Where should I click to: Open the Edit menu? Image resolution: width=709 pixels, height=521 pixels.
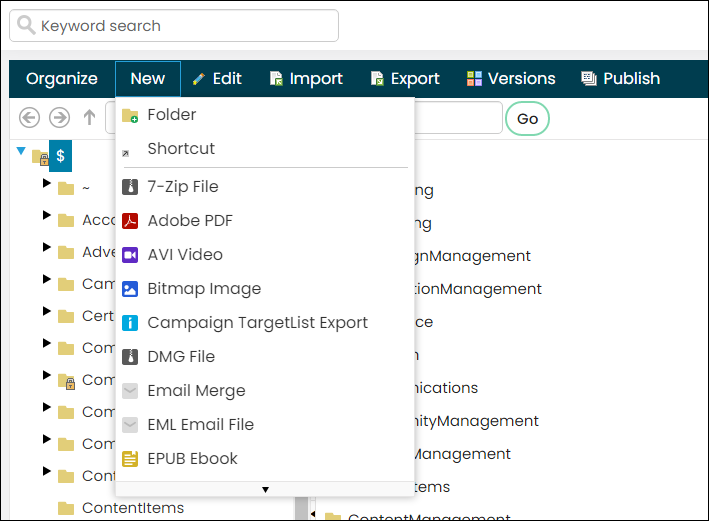point(217,79)
